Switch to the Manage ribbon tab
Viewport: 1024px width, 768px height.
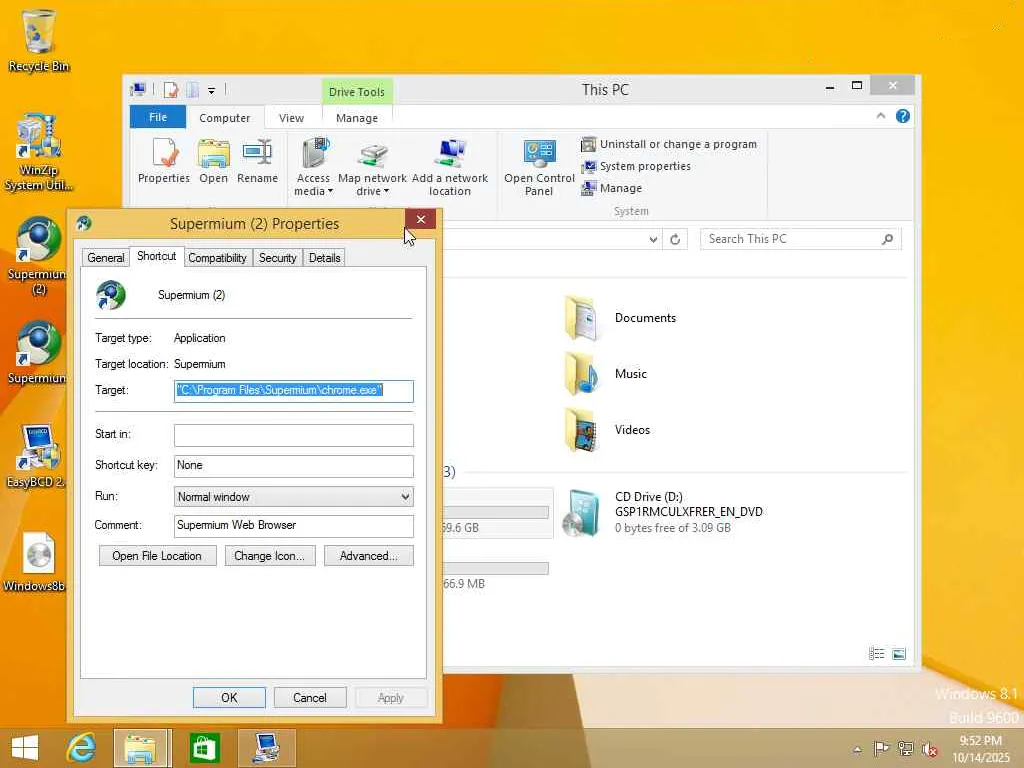(357, 118)
